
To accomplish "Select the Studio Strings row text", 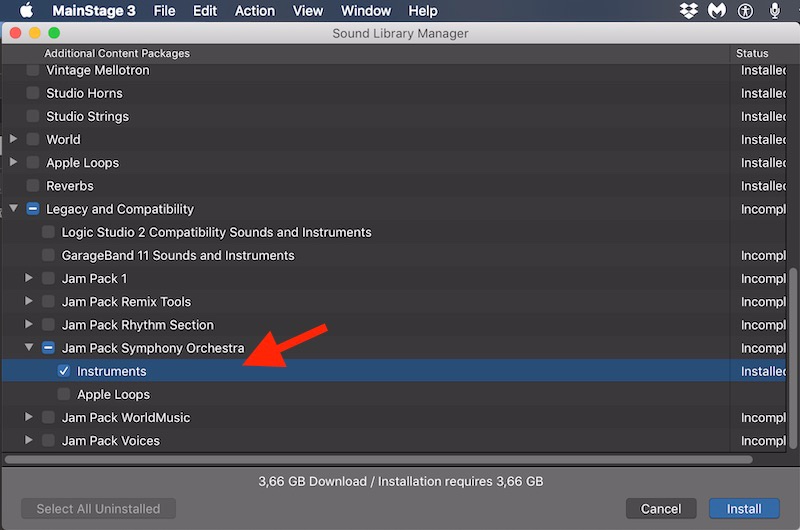I will [88, 116].
